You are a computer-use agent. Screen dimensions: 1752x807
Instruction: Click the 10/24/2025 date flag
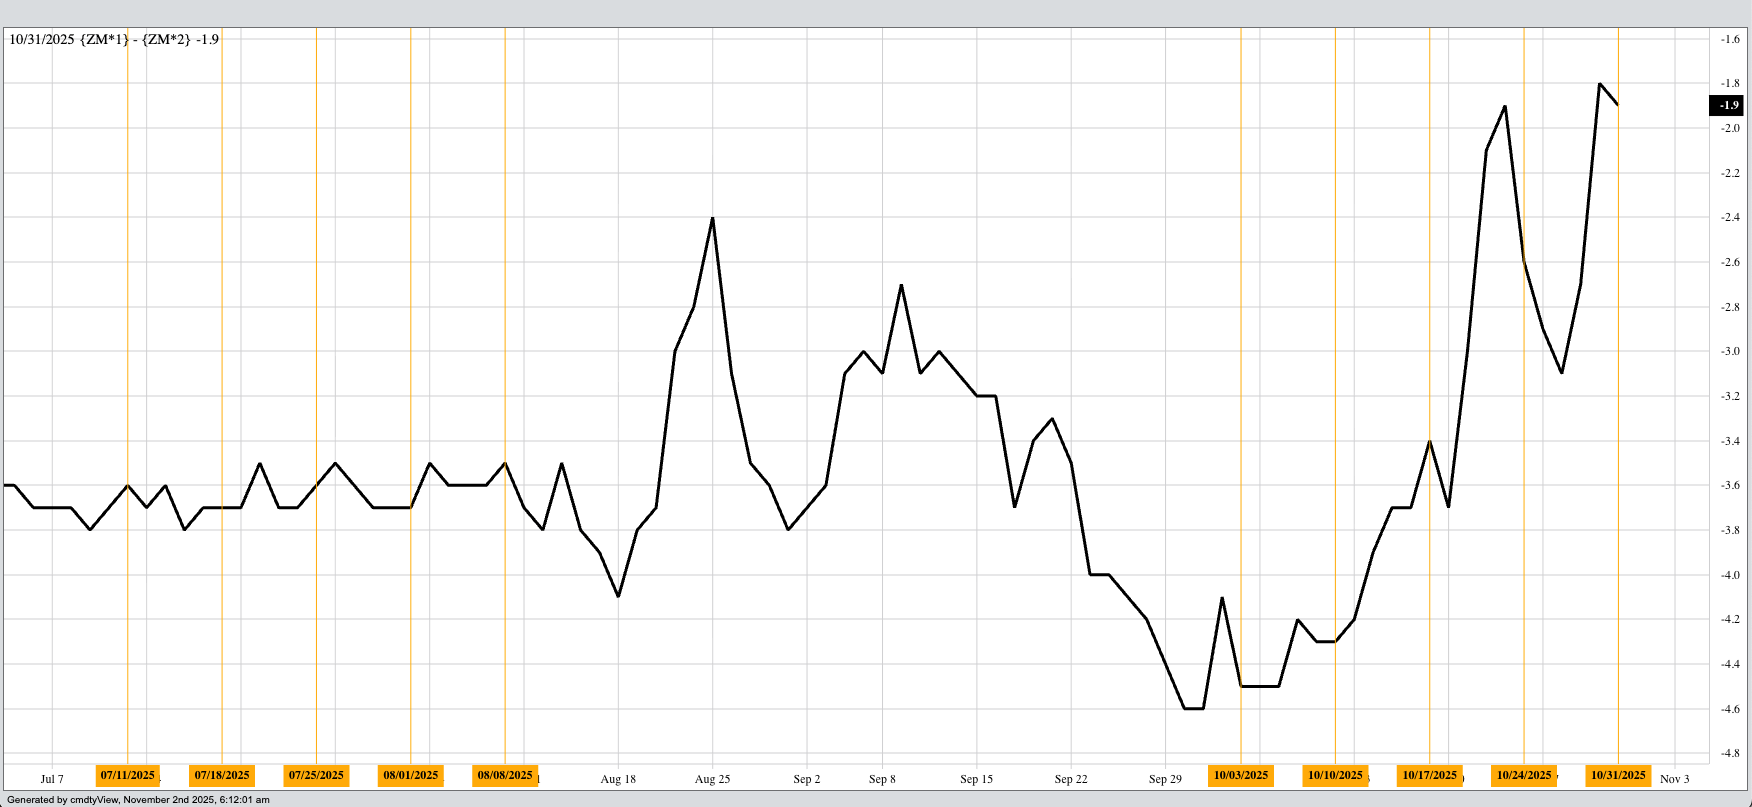[x=1524, y=775]
